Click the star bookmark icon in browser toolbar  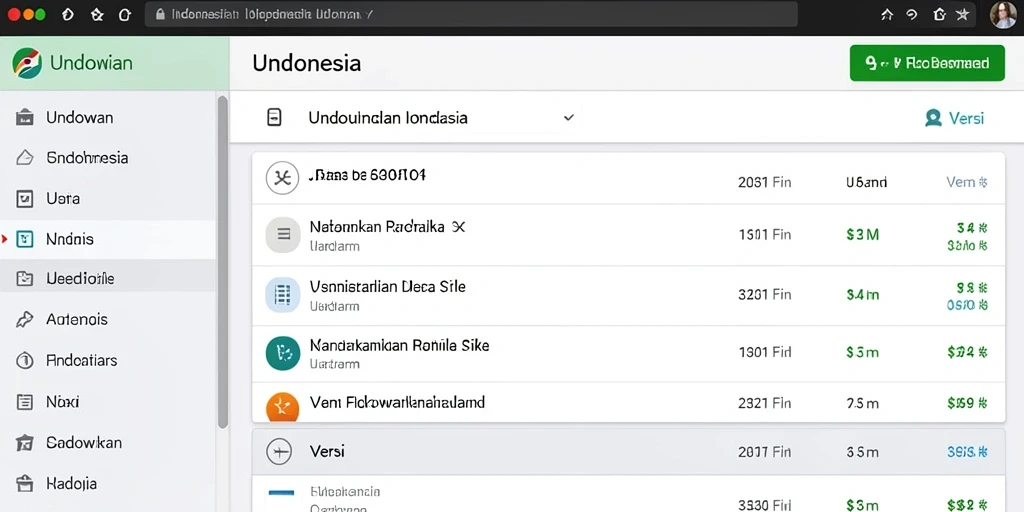(x=962, y=14)
